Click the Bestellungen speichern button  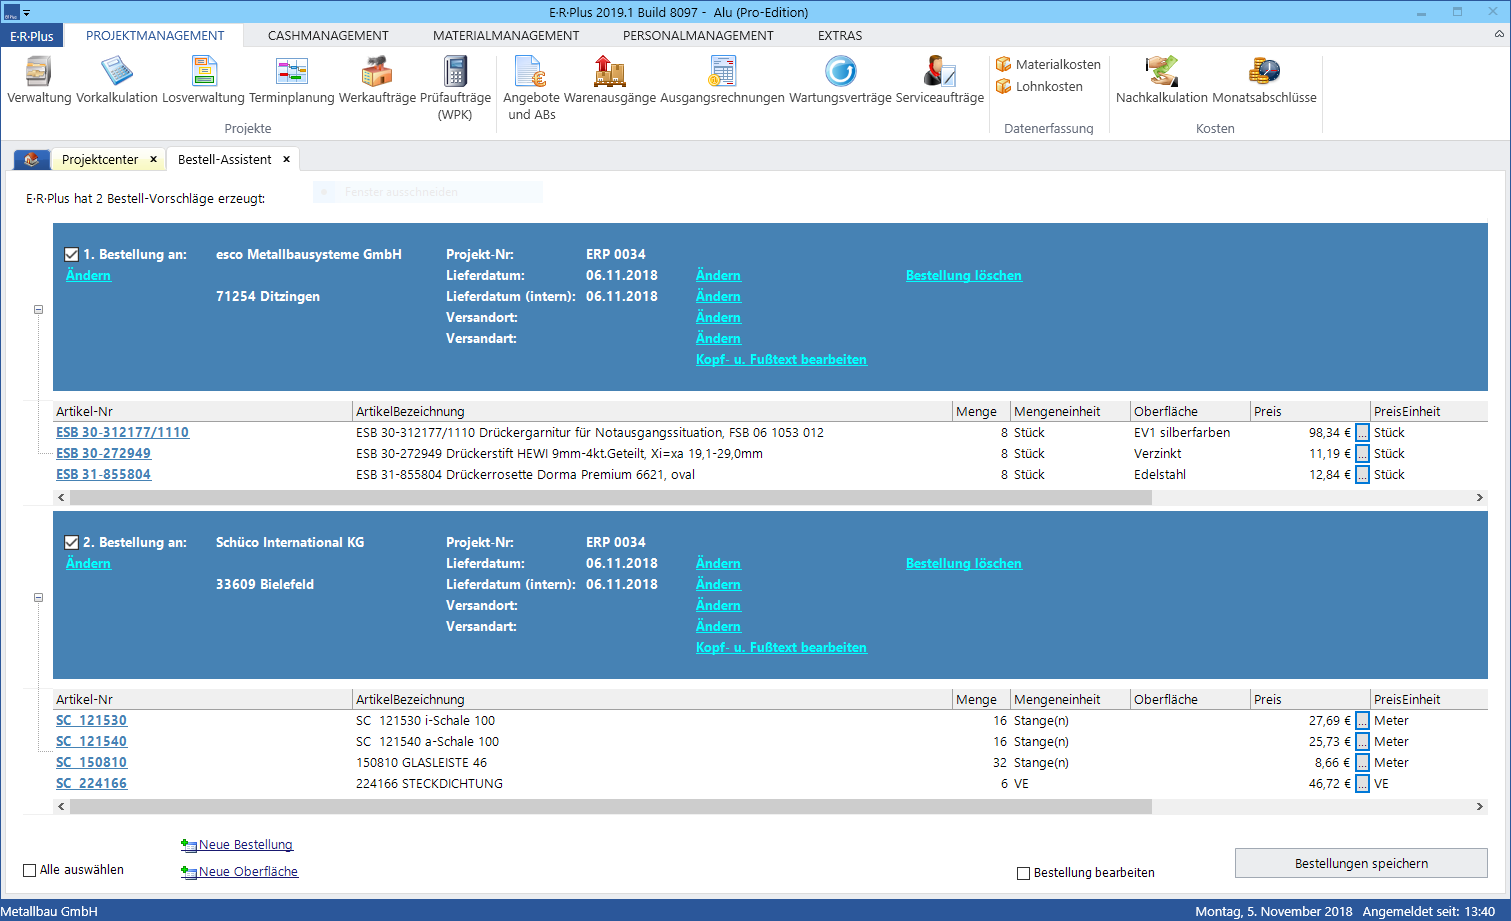pos(1361,863)
